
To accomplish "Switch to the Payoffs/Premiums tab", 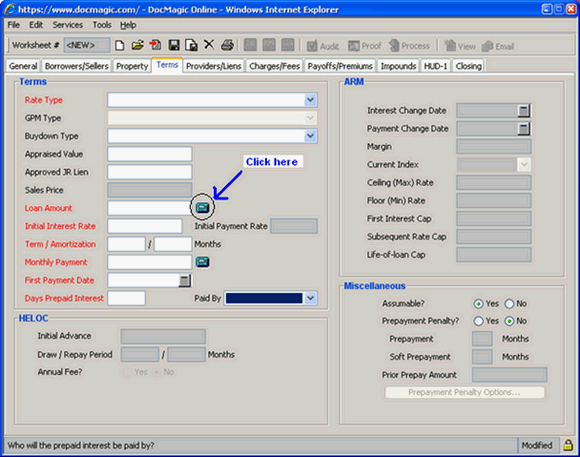I will 340,66.
